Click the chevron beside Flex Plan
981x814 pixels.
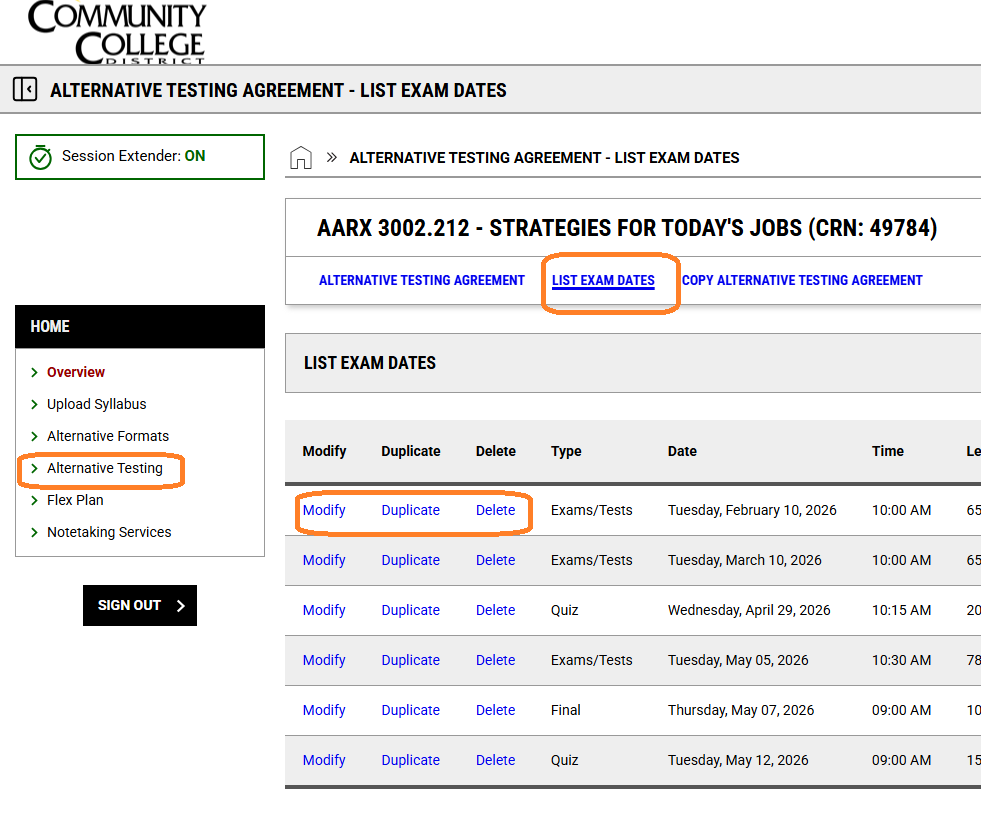(34, 500)
